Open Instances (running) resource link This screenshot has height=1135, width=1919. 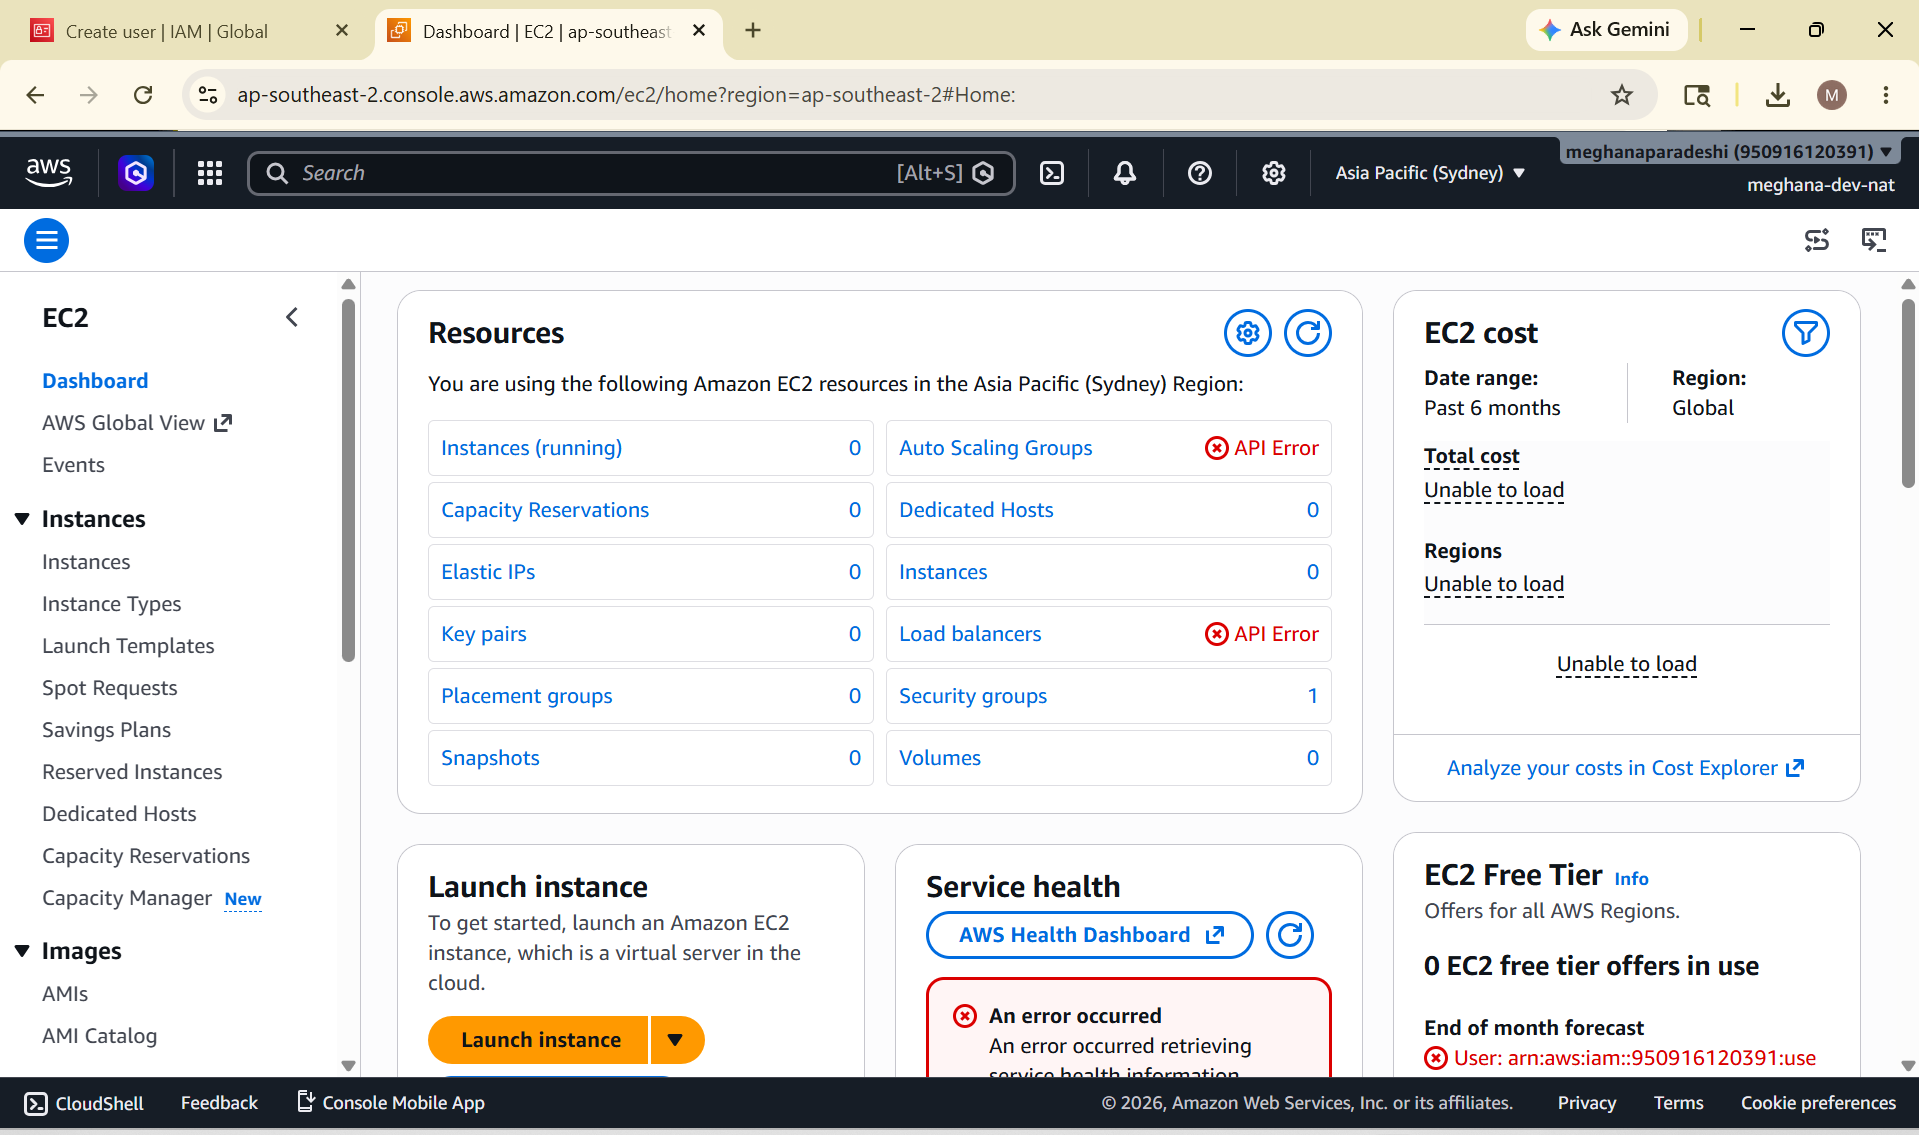point(531,448)
